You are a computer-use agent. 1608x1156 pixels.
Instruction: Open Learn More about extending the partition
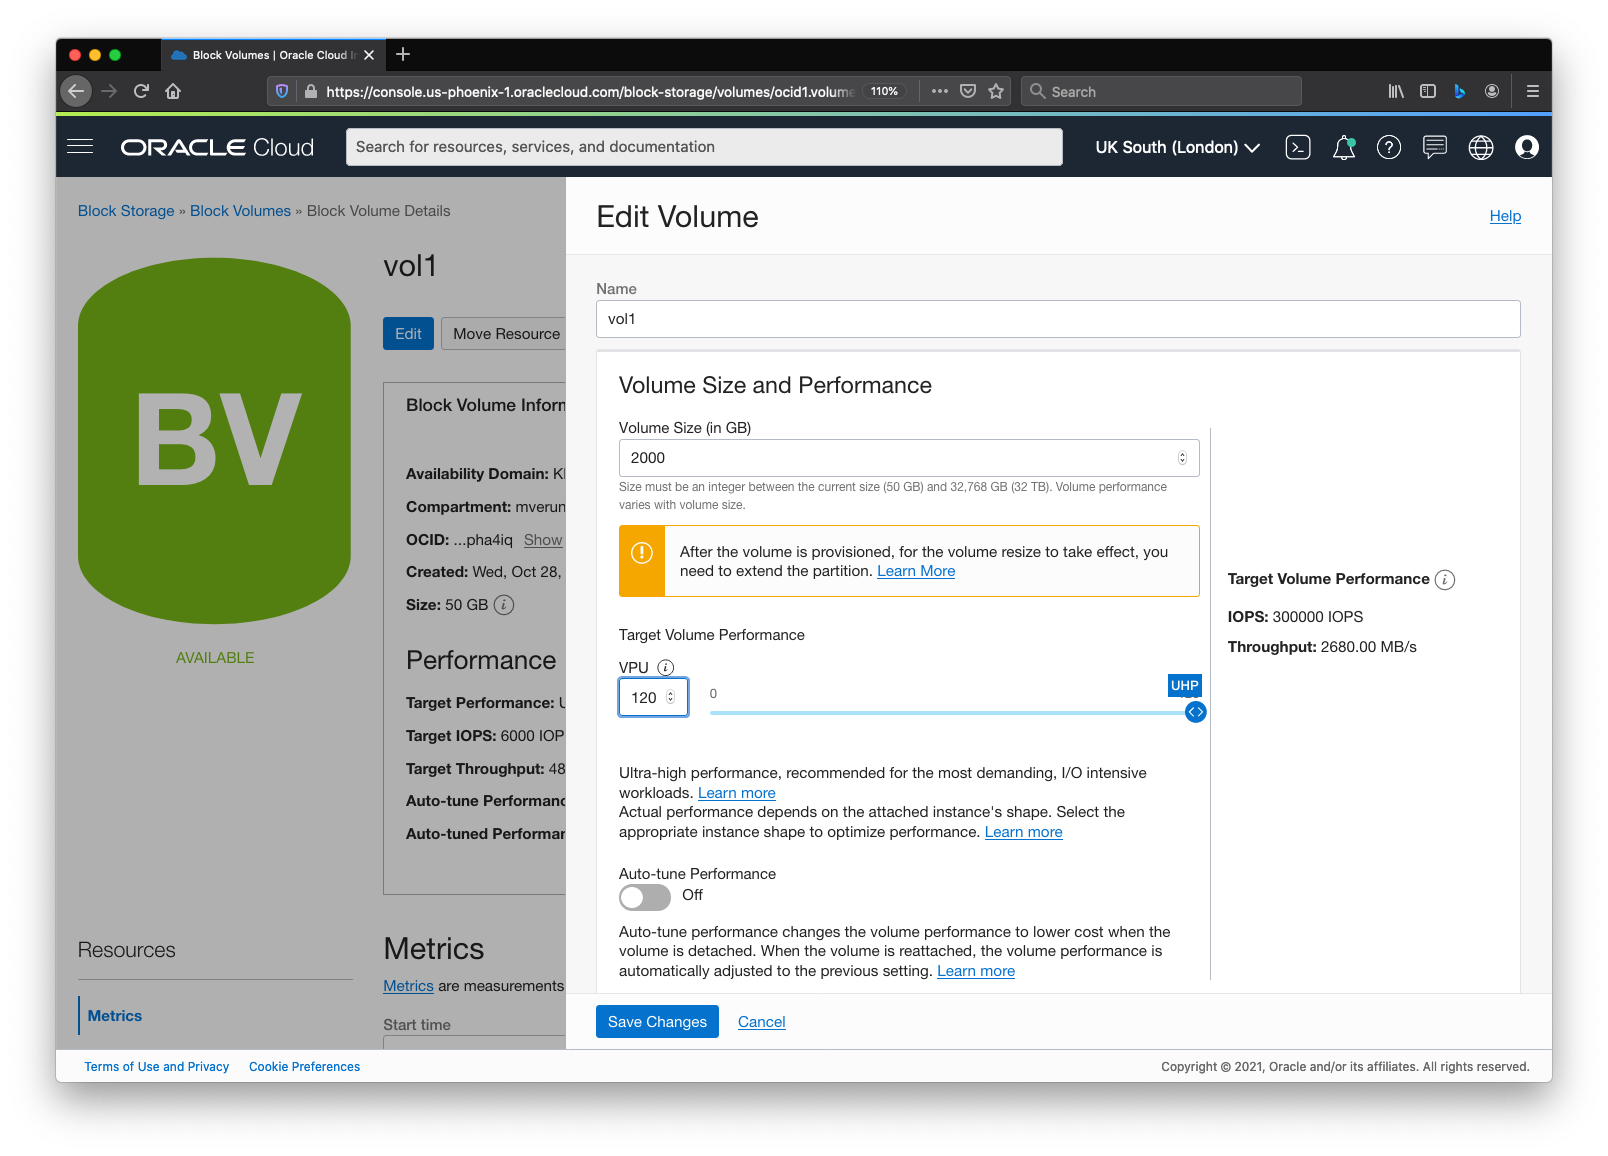pos(916,571)
